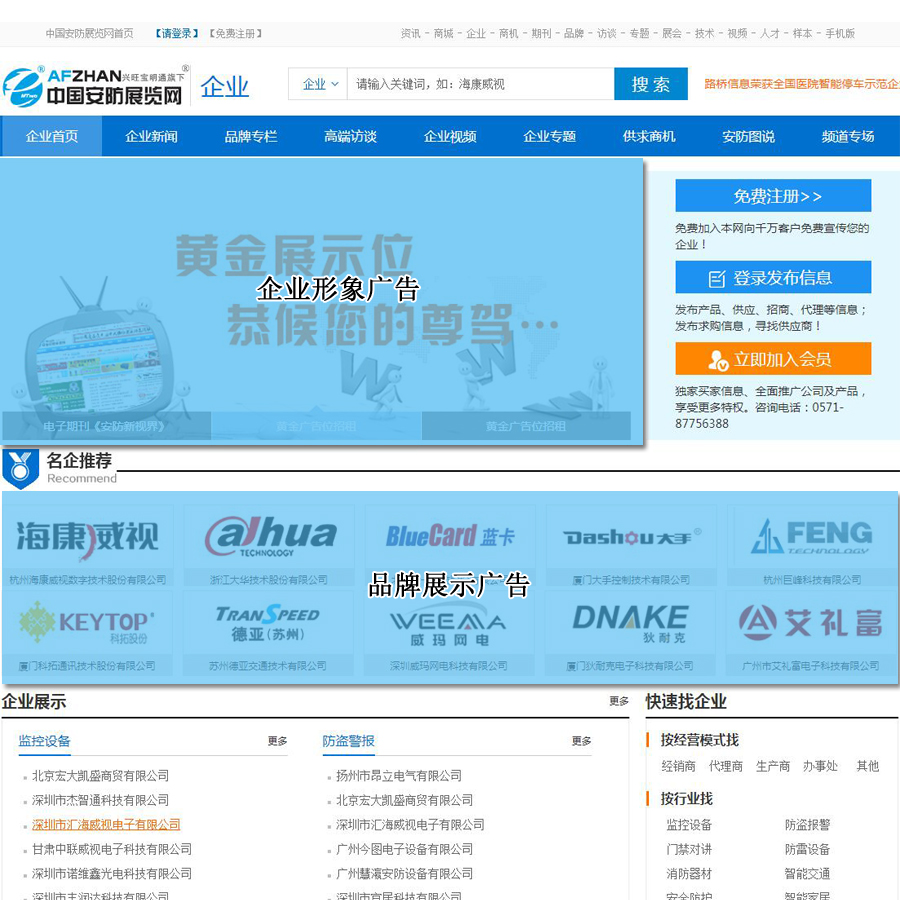The image size is (900, 900).
Task: Click the AFZHAN site logo
Action: pyautogui.click(x=95, y=86)
